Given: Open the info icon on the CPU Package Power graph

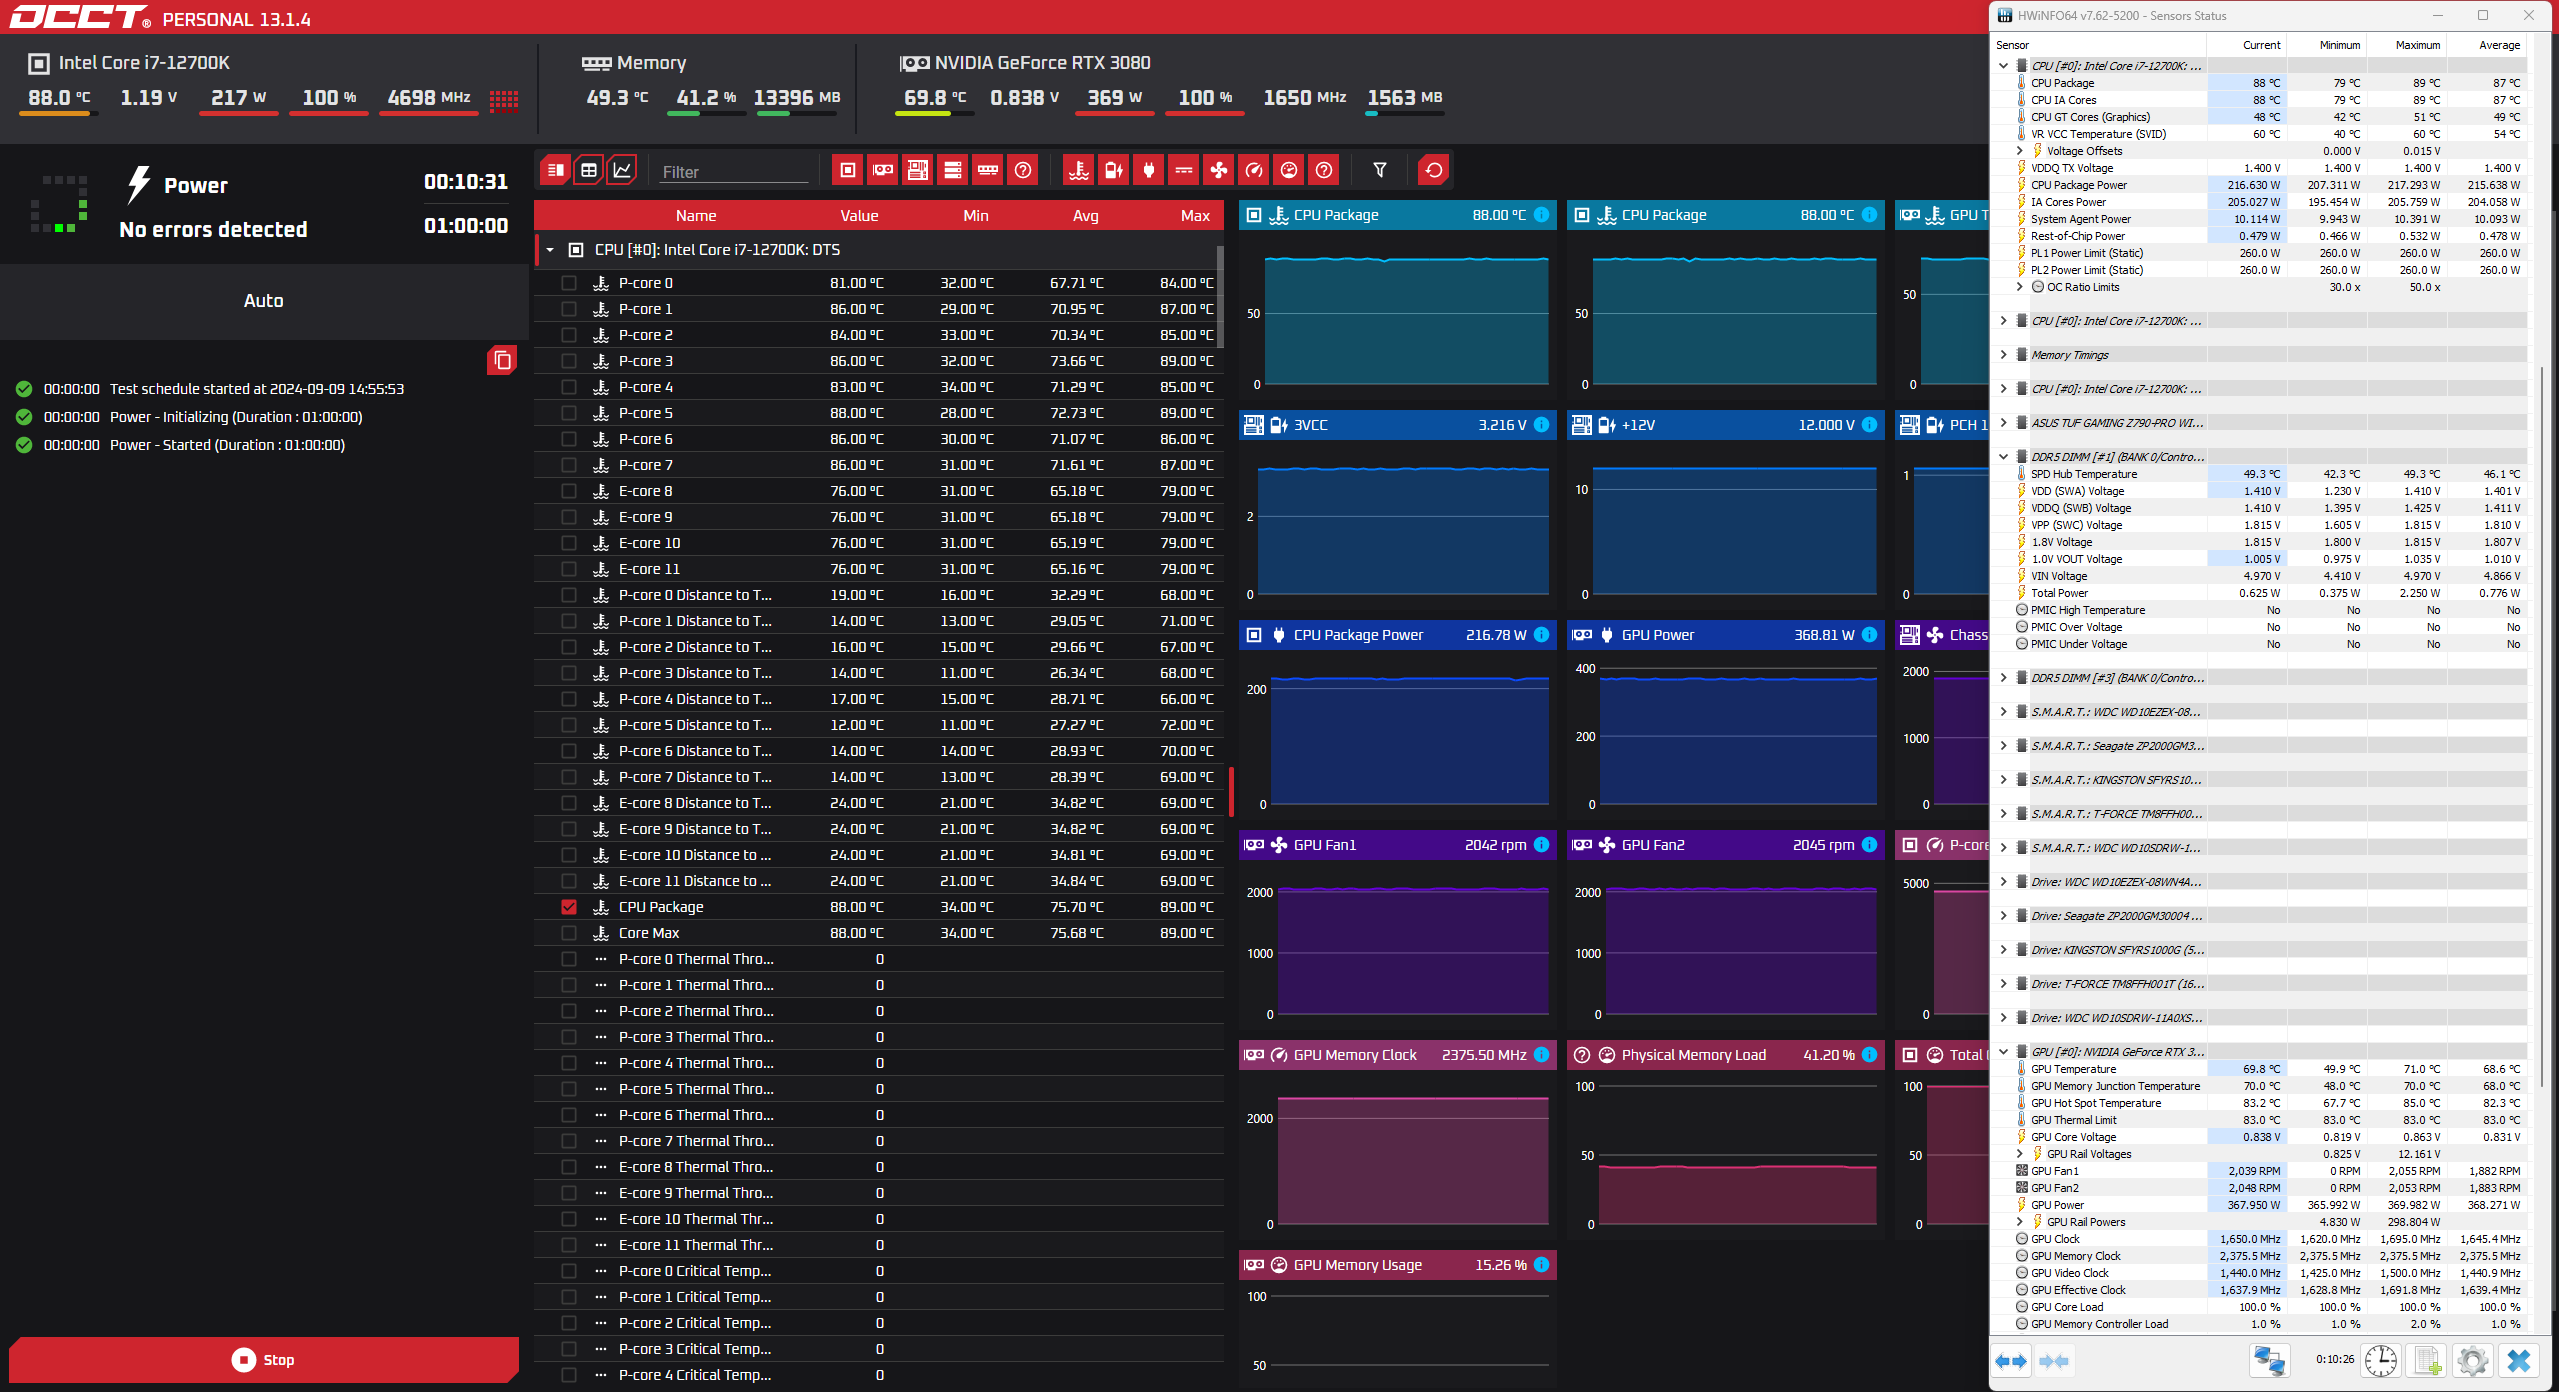Looking at the screenshot, I should [1542, 635].
